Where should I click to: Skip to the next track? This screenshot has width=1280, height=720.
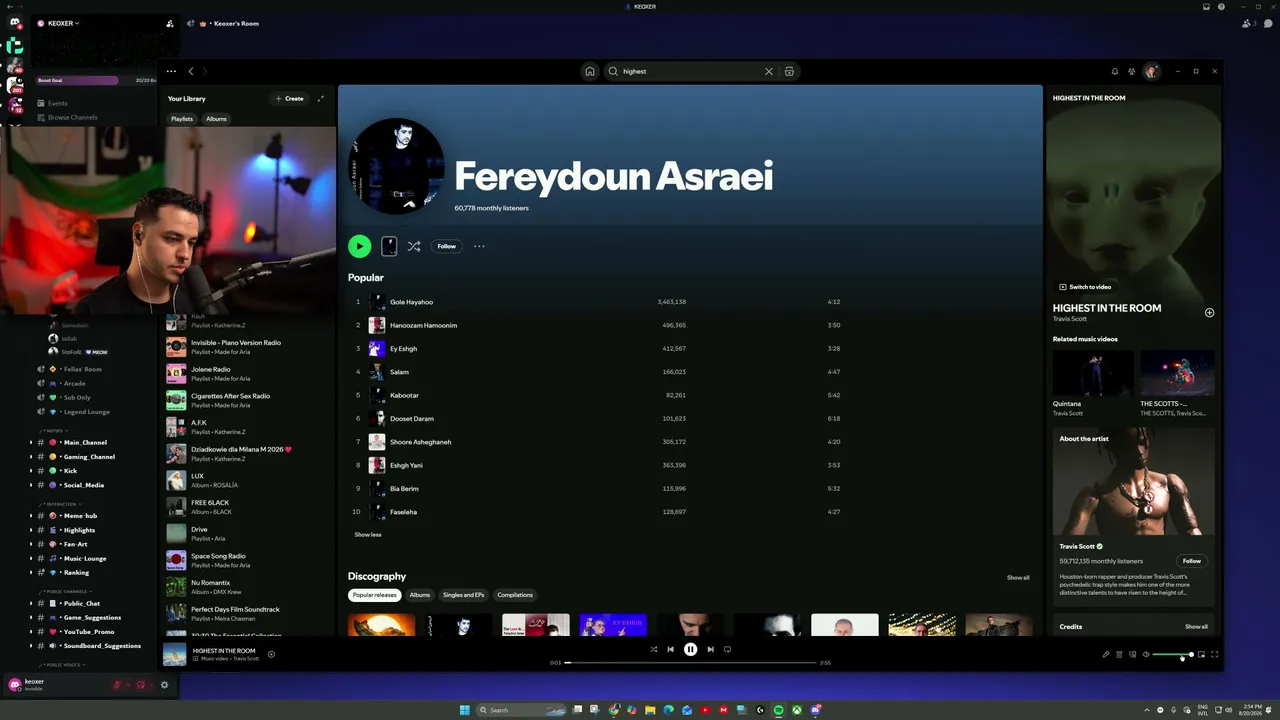click(710, 649)
